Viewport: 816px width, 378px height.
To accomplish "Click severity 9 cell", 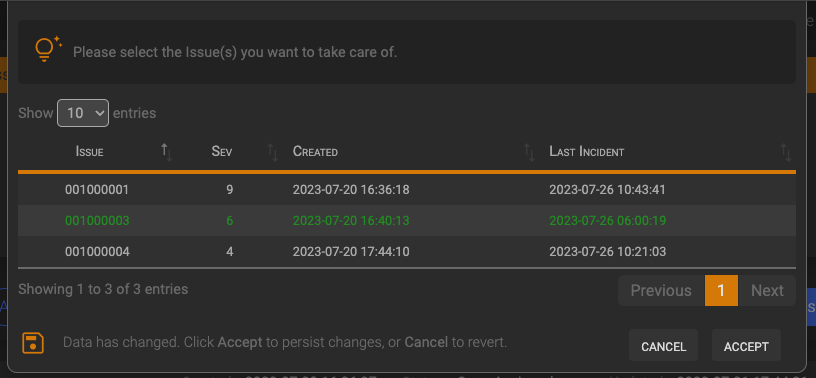I will [x=230, y=190].
